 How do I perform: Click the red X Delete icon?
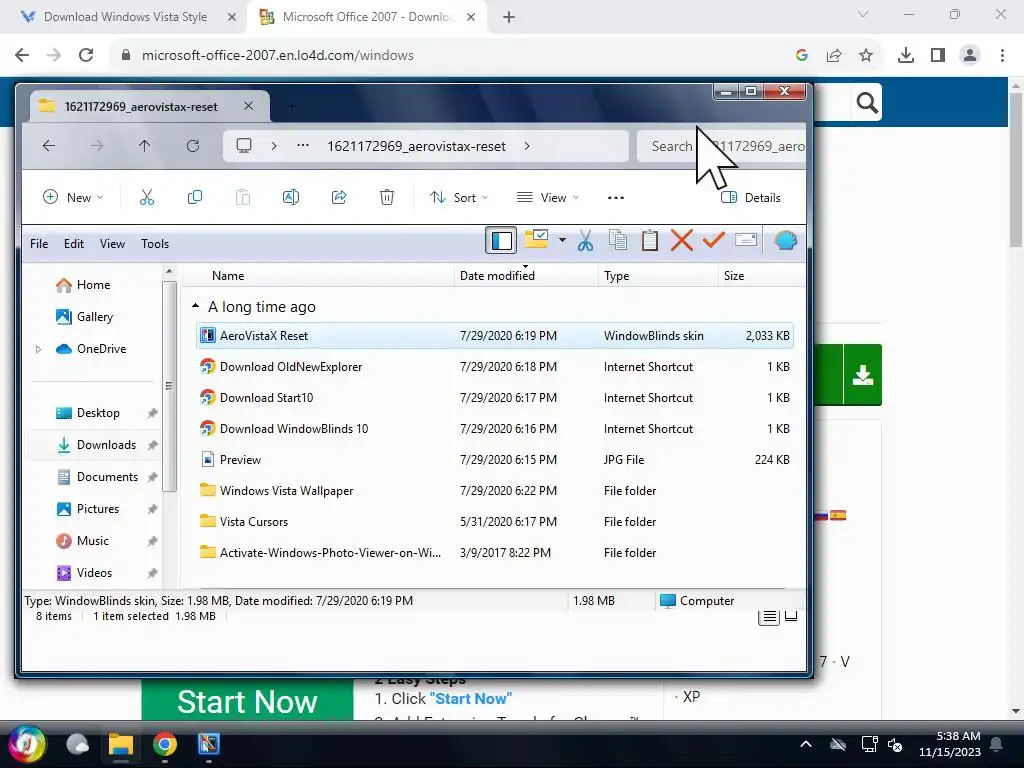pos(682,241)
